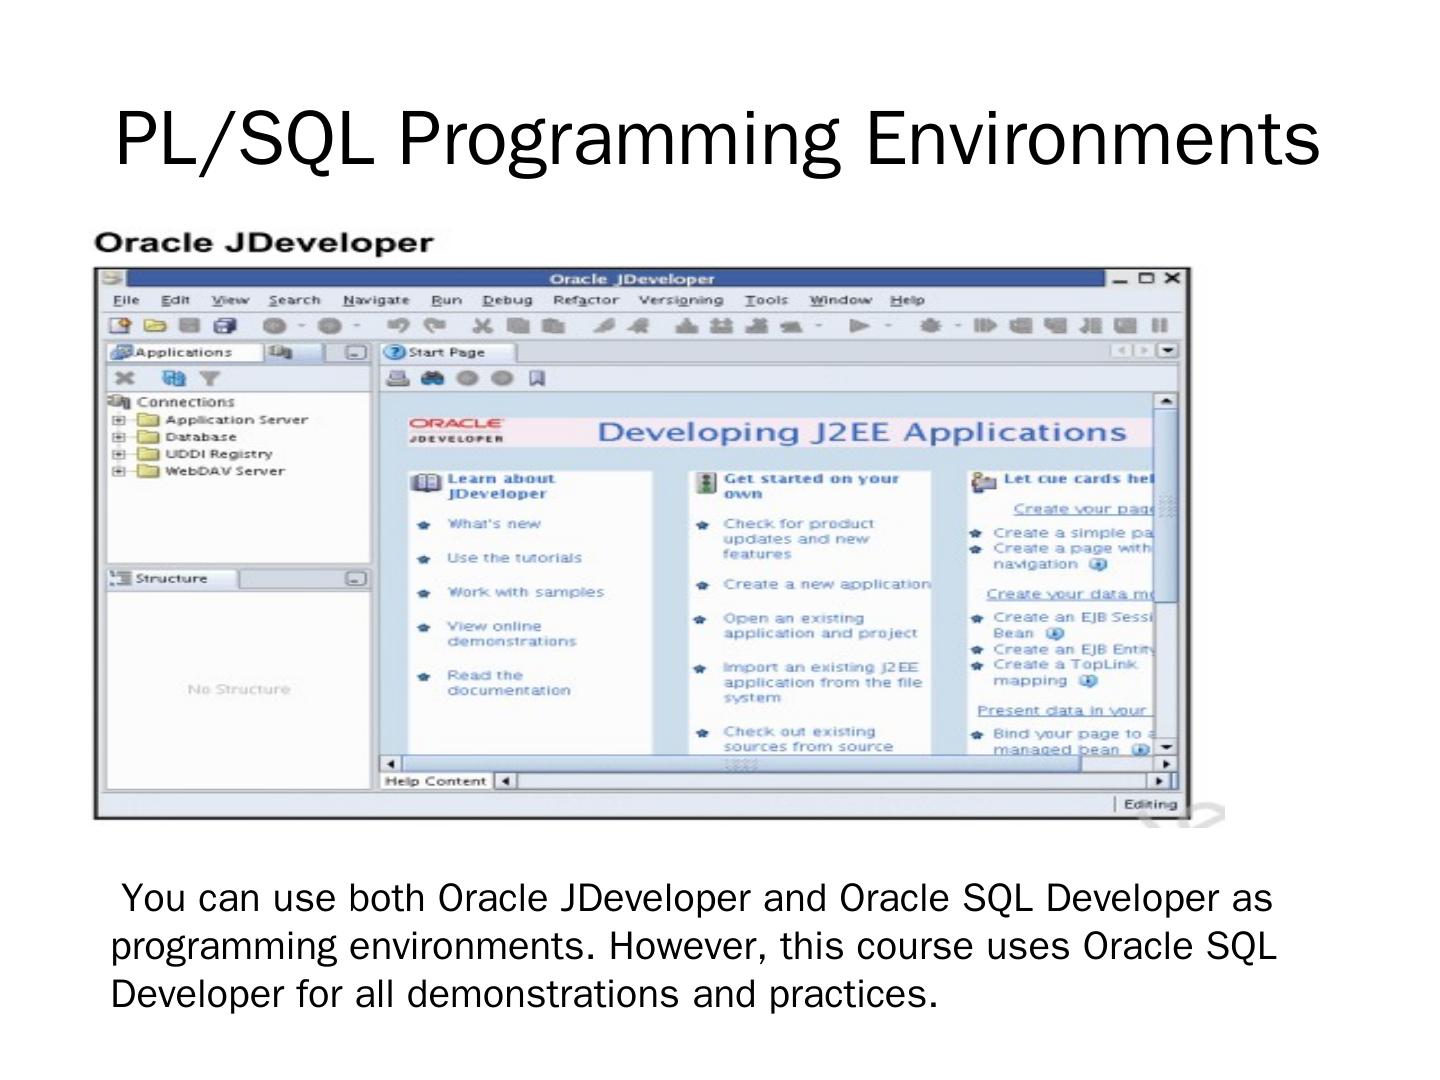The height and width of the screenshot is (1080, 1440).
Task: Click the refresh icon in Applications panel
Action: point(174,378)
